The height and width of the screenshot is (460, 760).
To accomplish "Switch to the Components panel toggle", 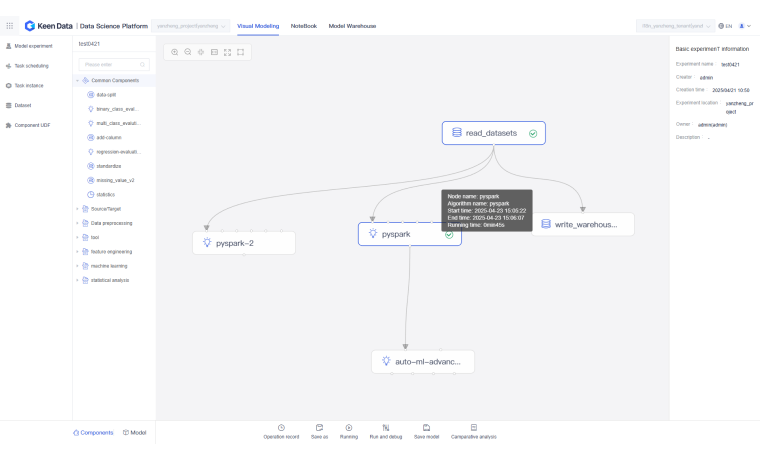I will tap(93, 432).
